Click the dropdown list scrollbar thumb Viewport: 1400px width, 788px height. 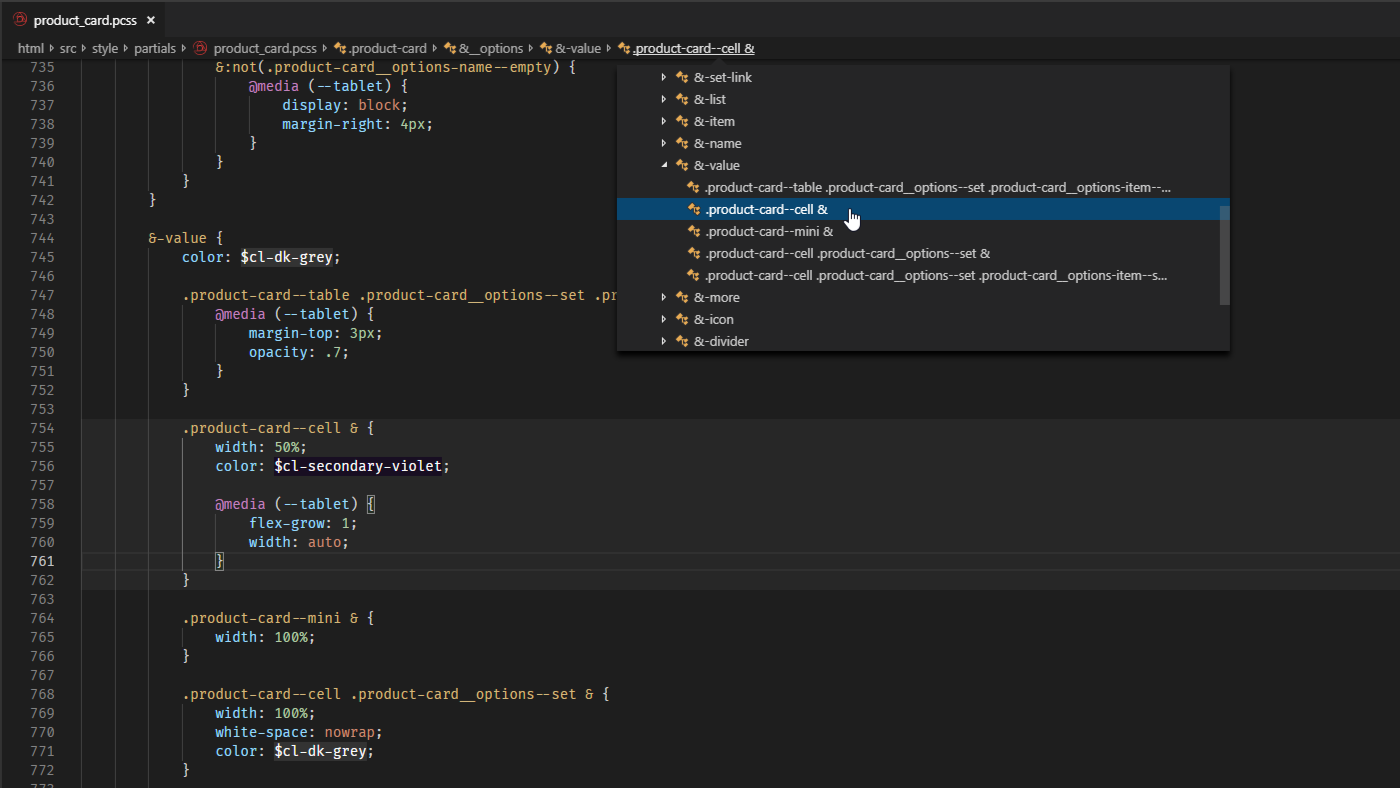pos(1225,255)
